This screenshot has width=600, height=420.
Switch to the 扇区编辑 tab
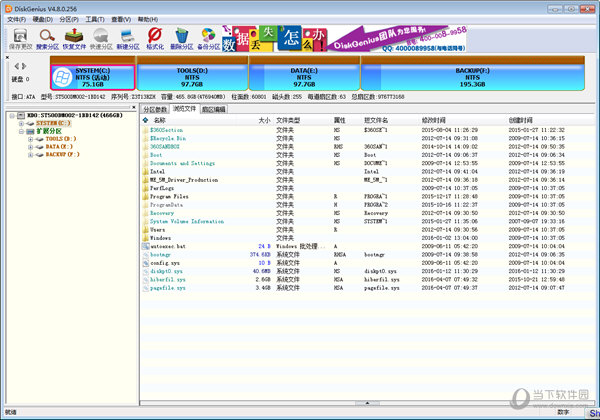[x=213, y=109]
